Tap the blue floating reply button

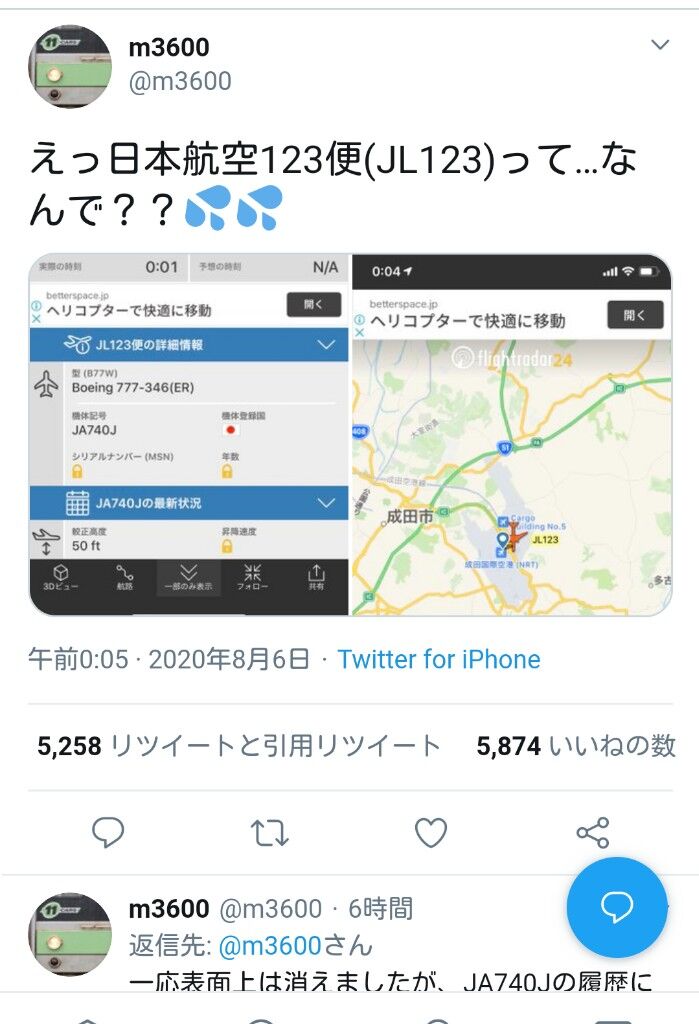pos(617,907)
